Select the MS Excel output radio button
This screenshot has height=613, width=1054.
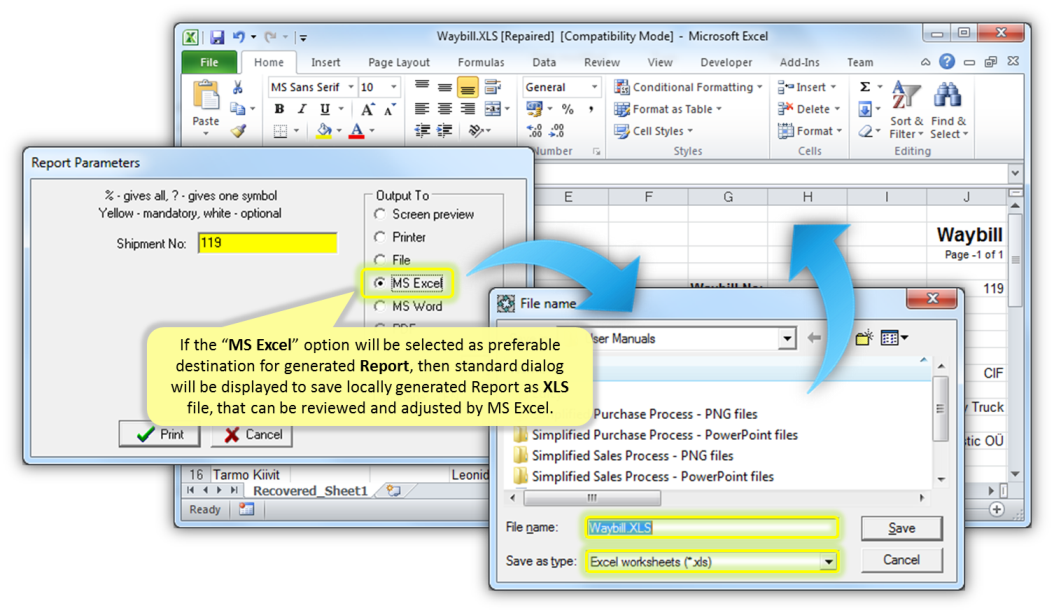pos(380,284)
